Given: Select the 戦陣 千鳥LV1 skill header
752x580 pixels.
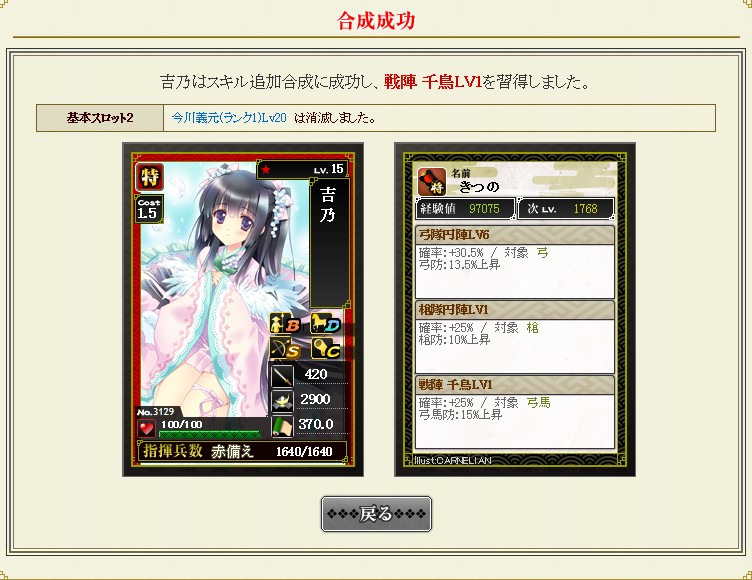Looking at the screenshot, I should point(514,385).
